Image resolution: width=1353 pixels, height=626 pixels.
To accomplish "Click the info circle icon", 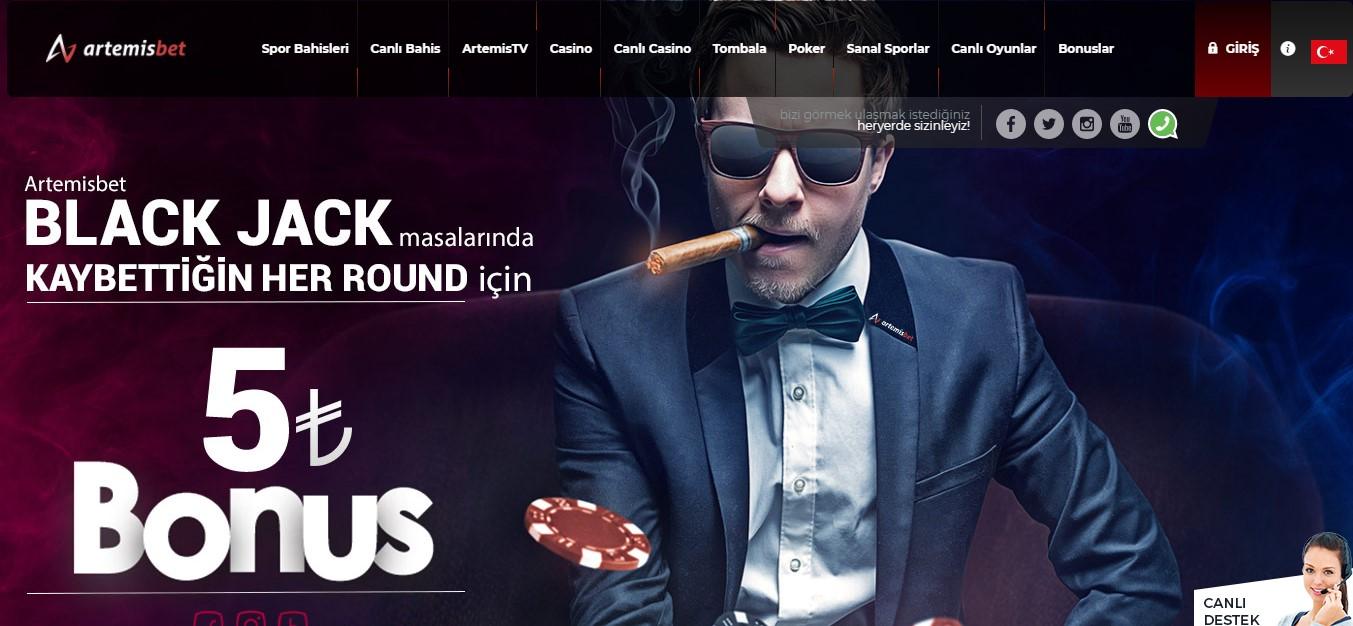I will coord(1288,48).
